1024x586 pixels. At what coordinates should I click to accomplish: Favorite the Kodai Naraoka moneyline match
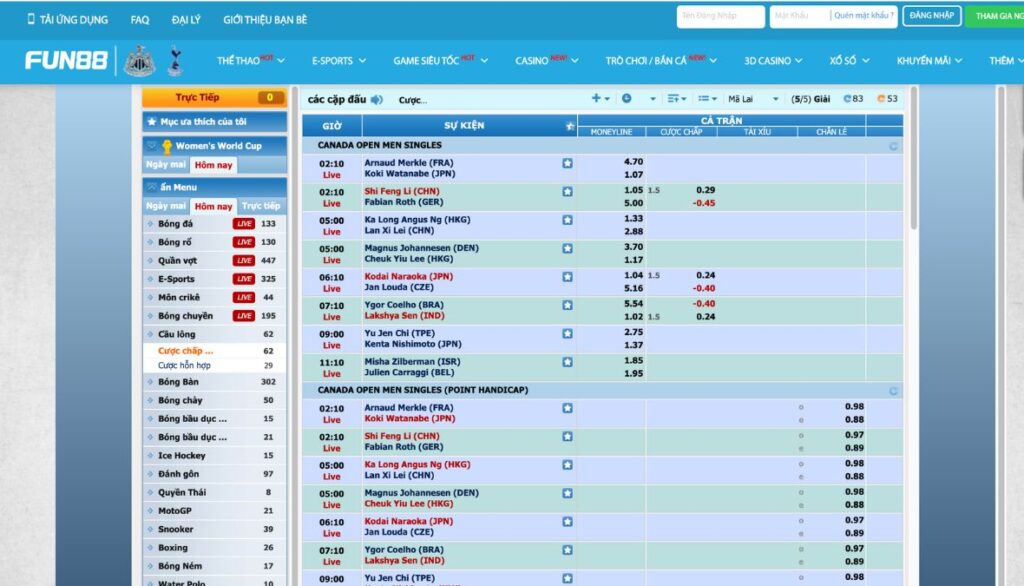pyautogui.click(x=568, y=277)
